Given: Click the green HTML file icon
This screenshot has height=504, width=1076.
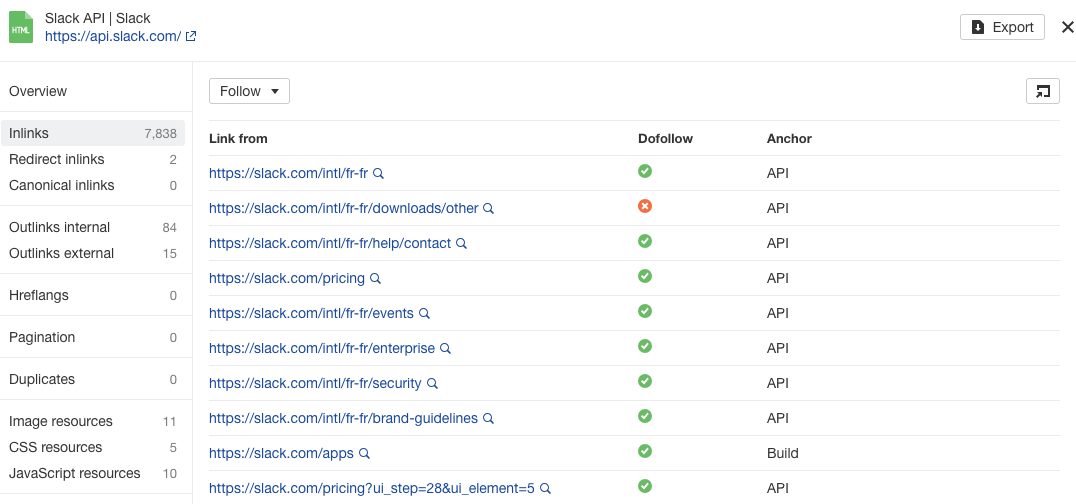Looking at the screenshot, I should (x=21, y=28).
